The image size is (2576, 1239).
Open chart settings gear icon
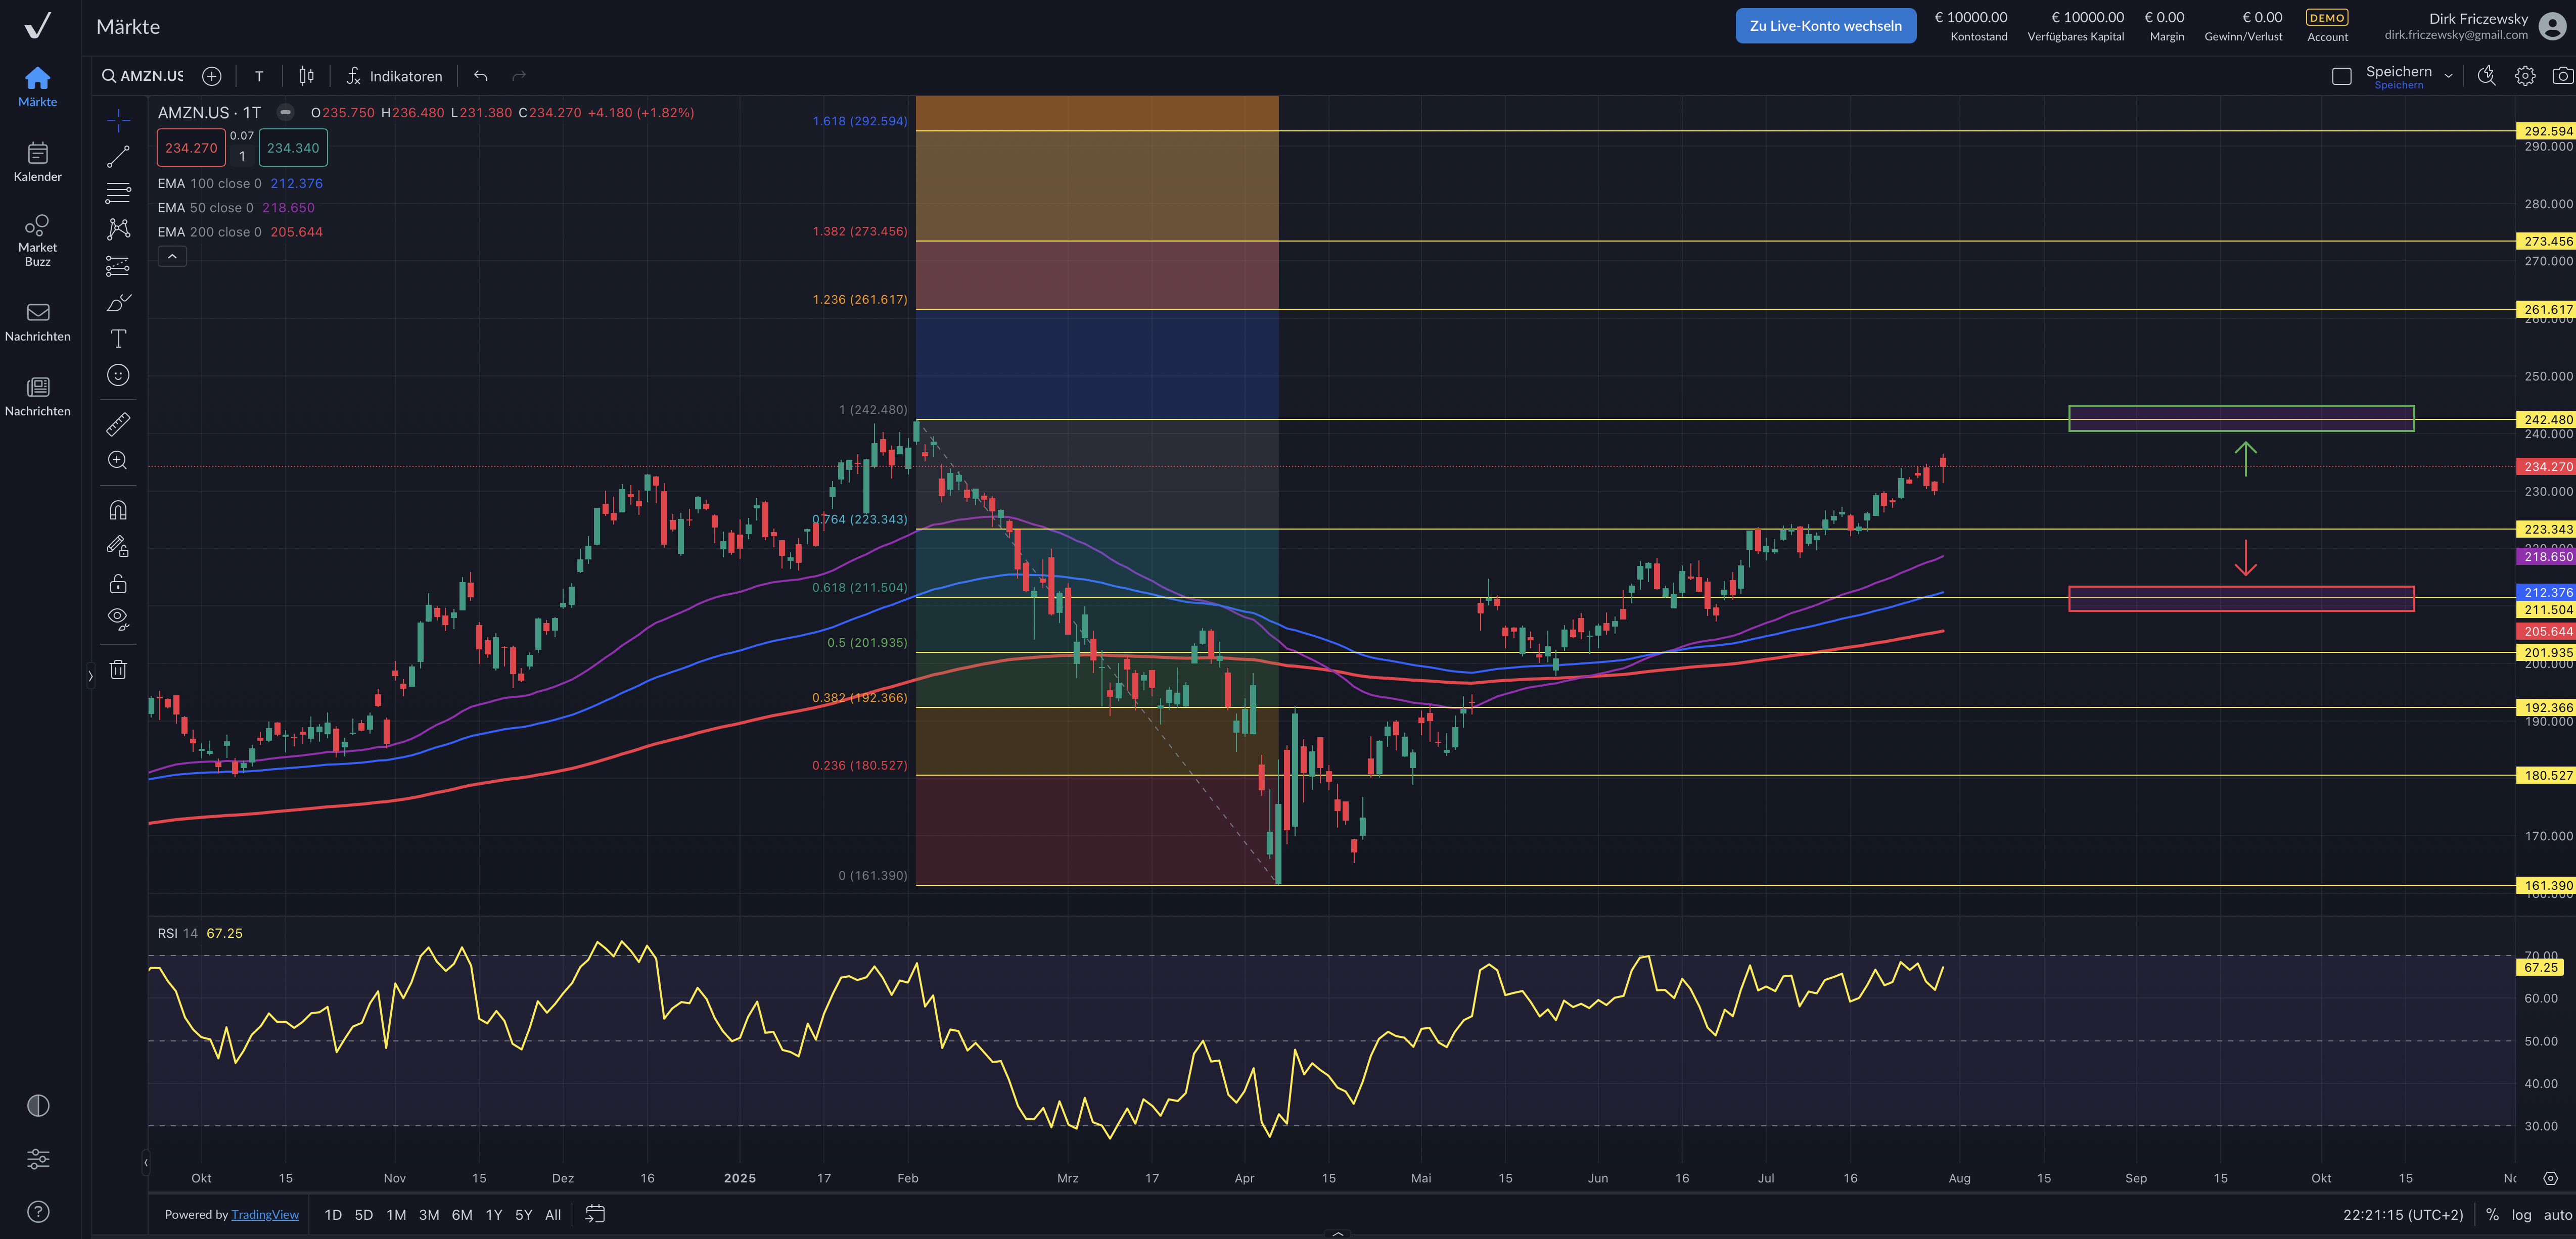[2525, 76]
